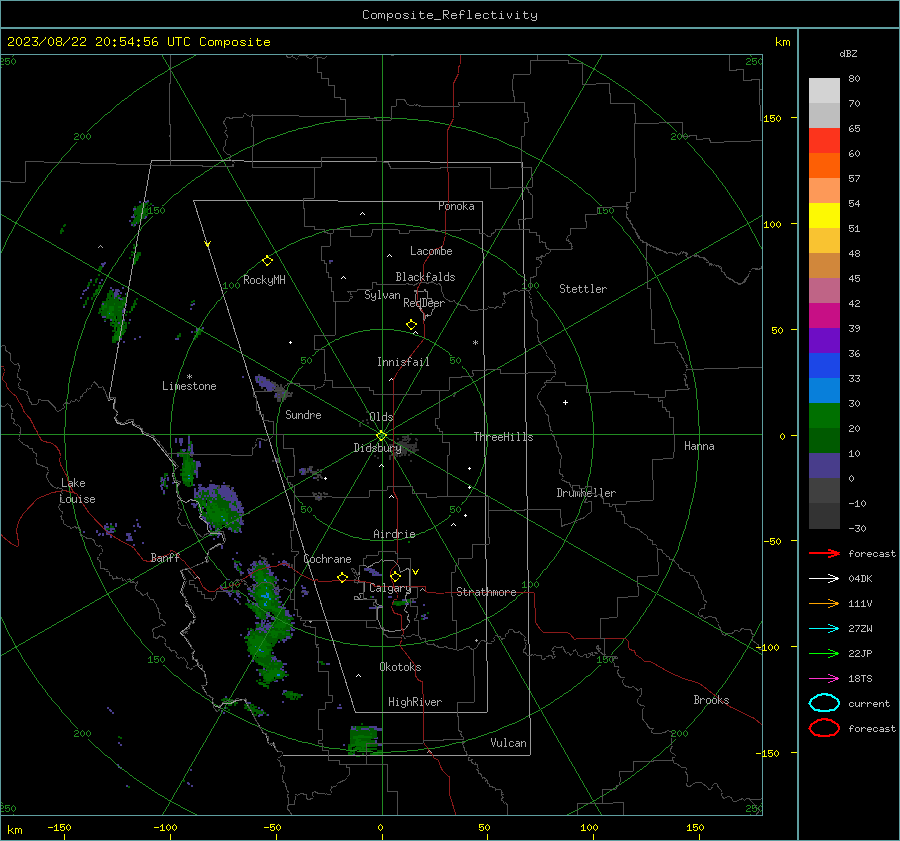Click the radar echo cluster northeast of Banff
This screenshot has width=900, height=841.
pos(218,506)
